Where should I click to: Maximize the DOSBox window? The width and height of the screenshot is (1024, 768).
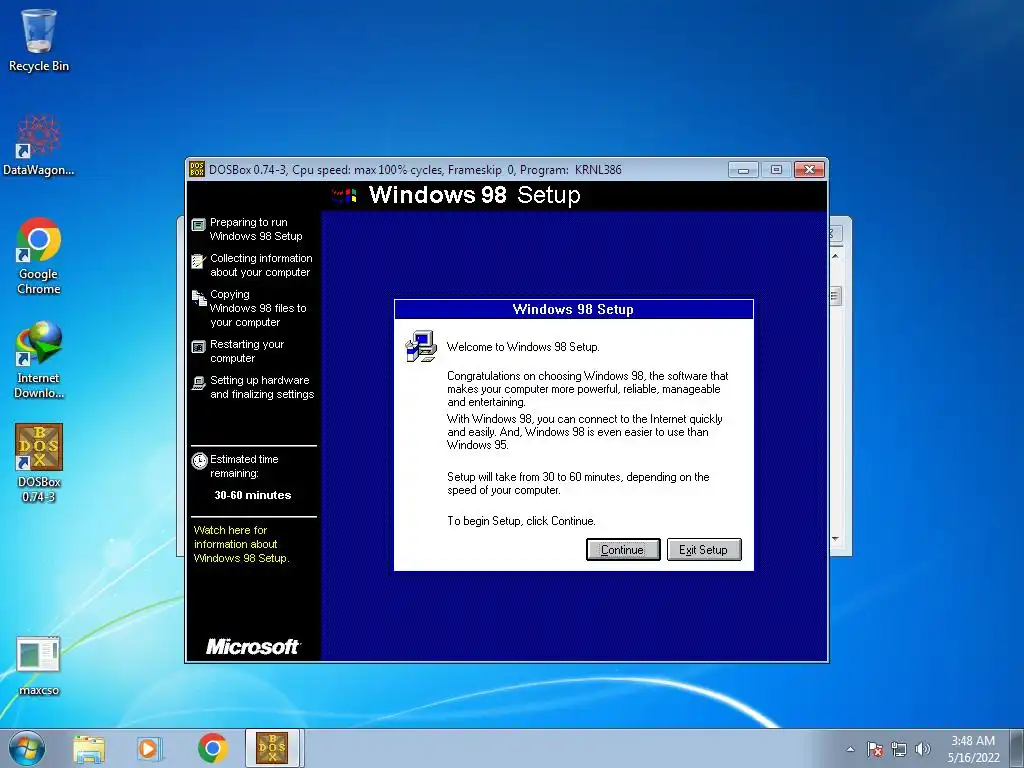point(776,170)
